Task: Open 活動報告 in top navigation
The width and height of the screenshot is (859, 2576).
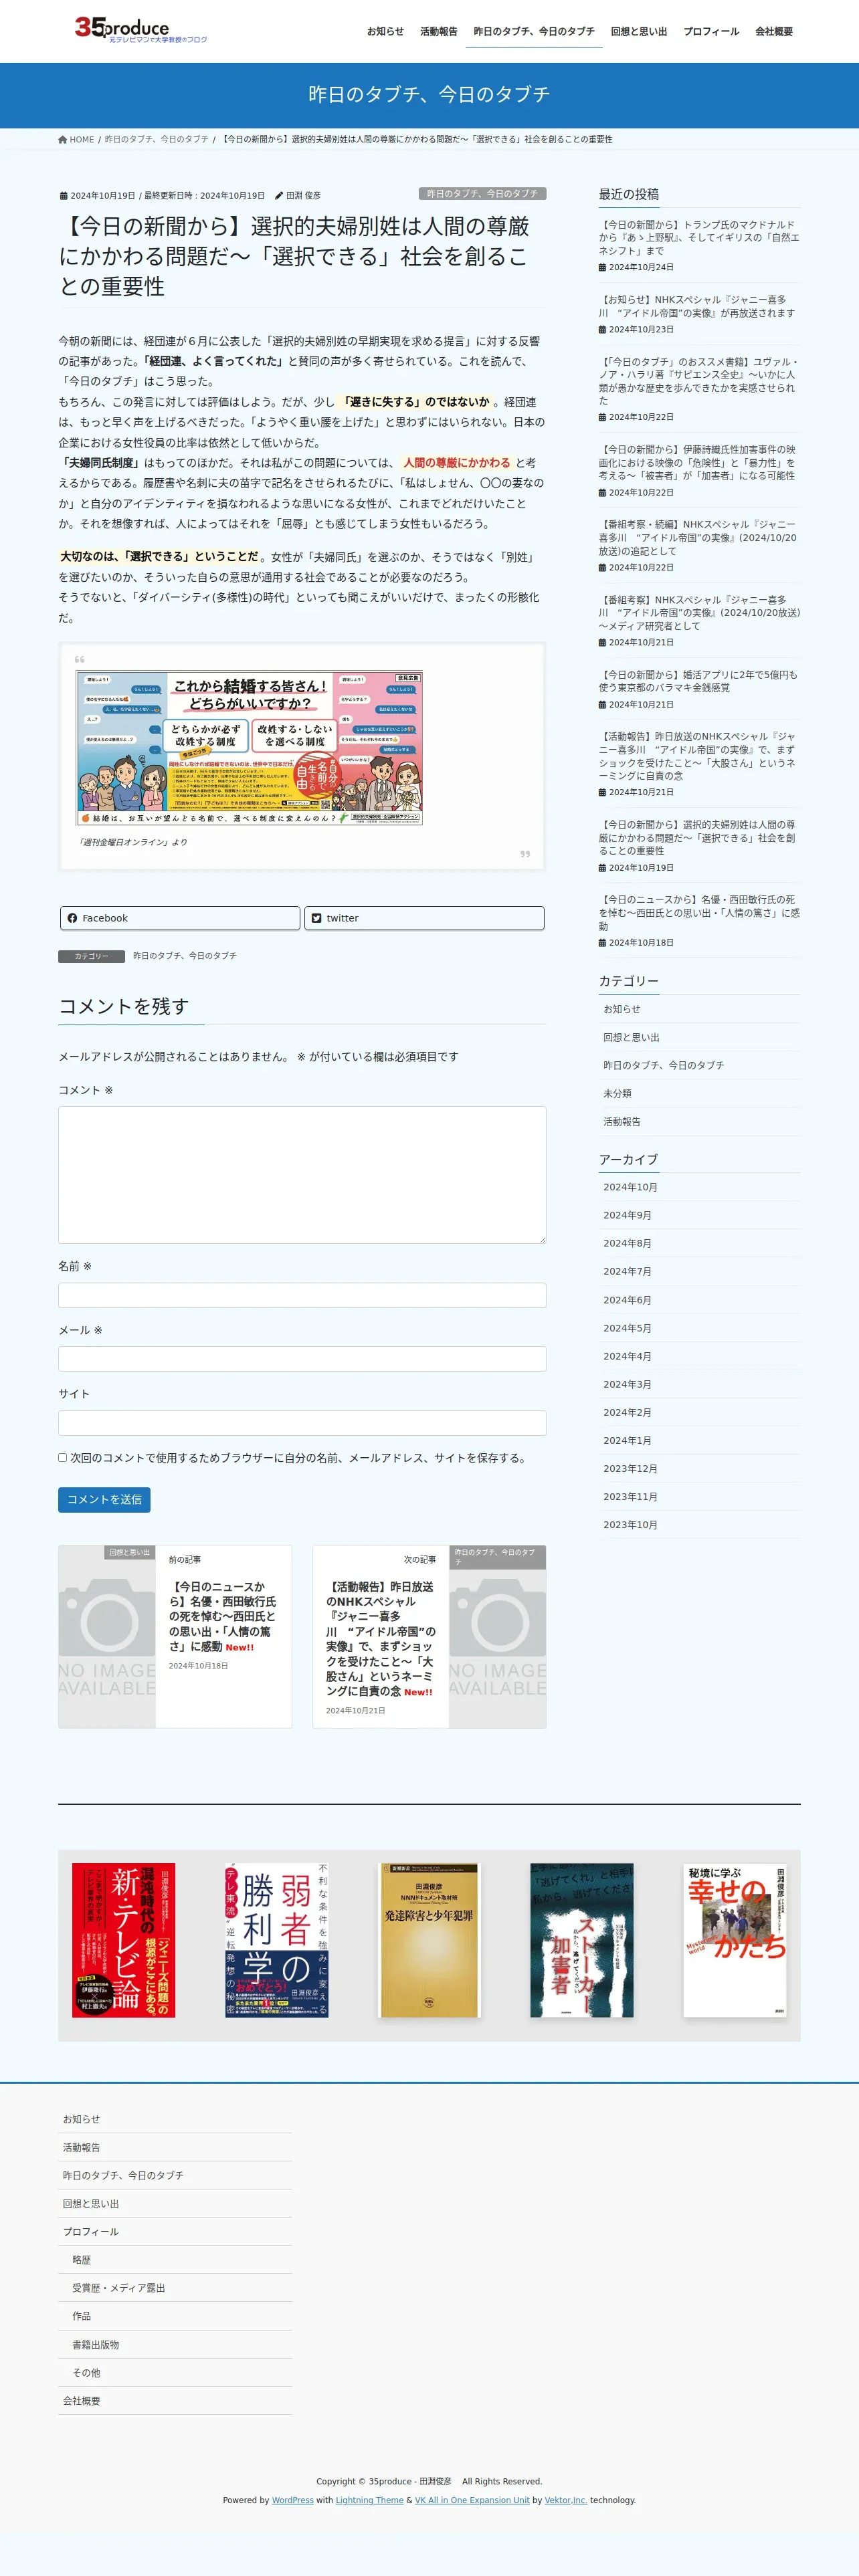Action: point(439,32)
